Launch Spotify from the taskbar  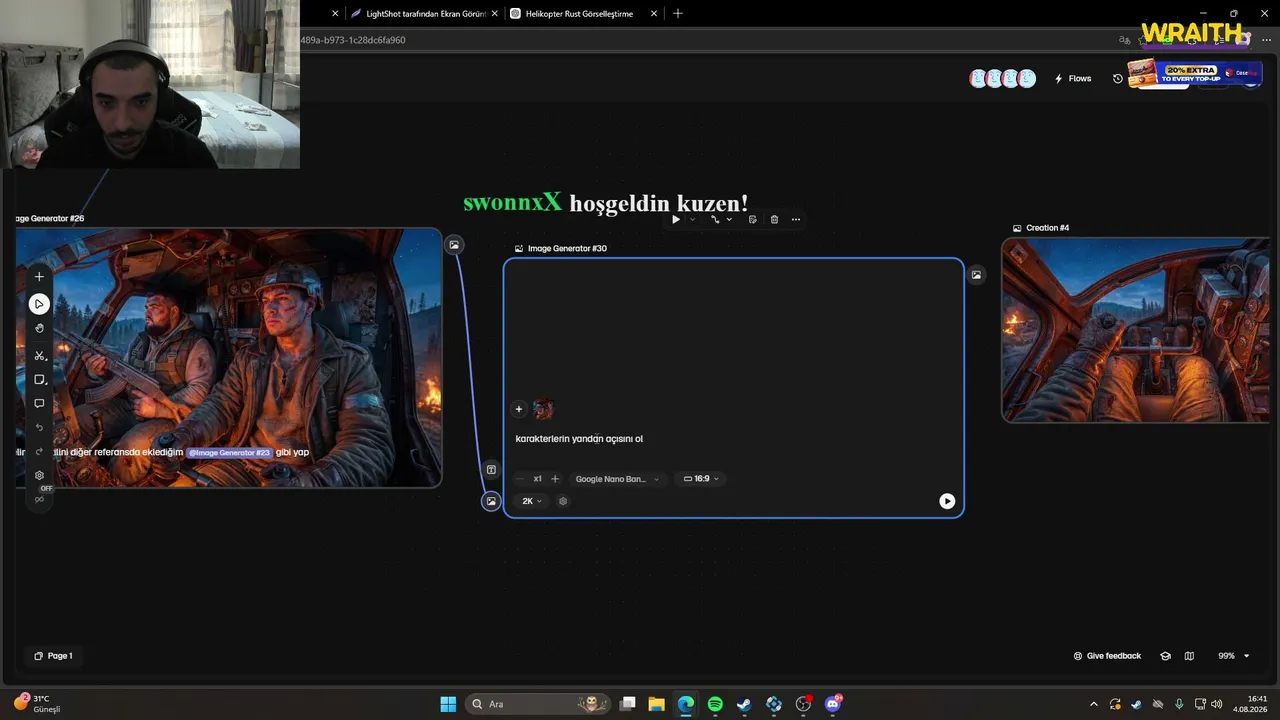(x=715, y=704)
